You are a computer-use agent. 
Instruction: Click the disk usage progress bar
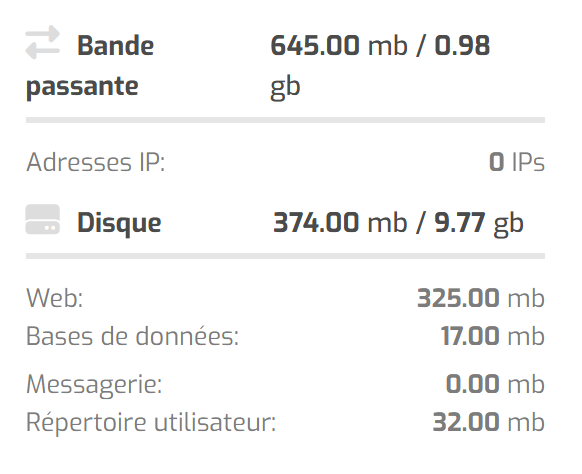285,256
